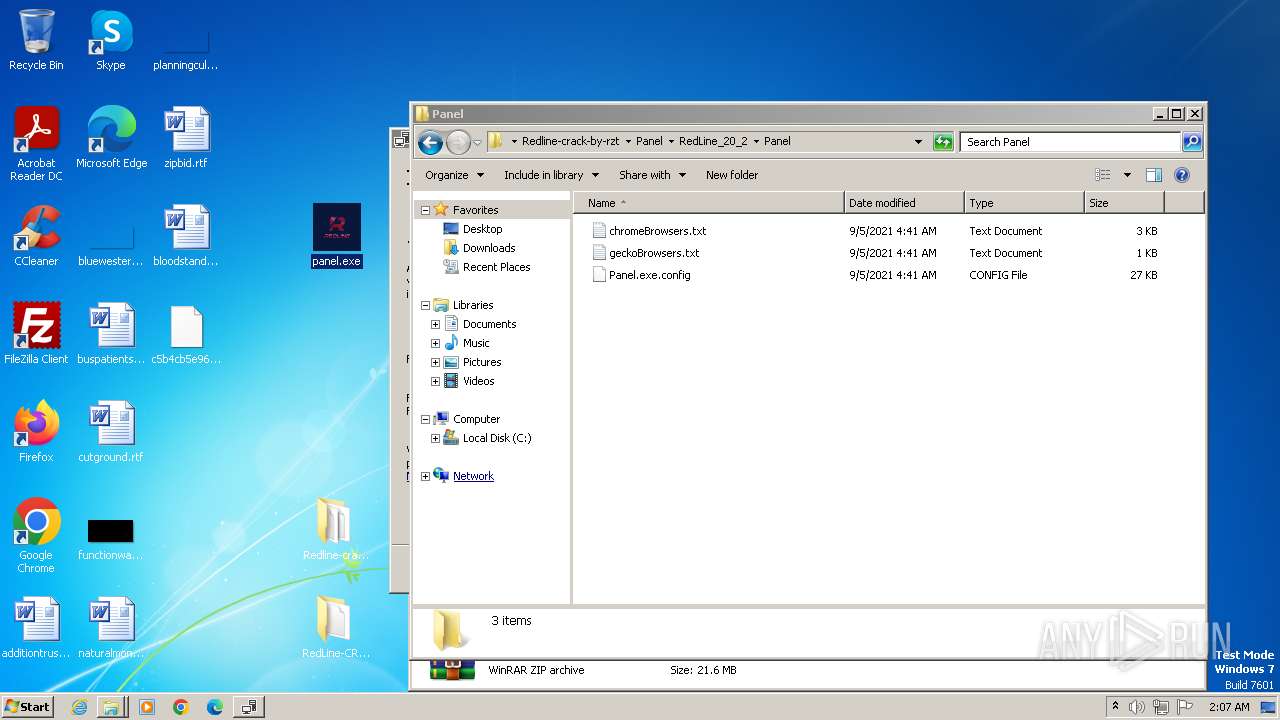This screenshot has width=1280, height=720.
Task: Open cutground.rtf document icon
Action: tap(111, 431)
